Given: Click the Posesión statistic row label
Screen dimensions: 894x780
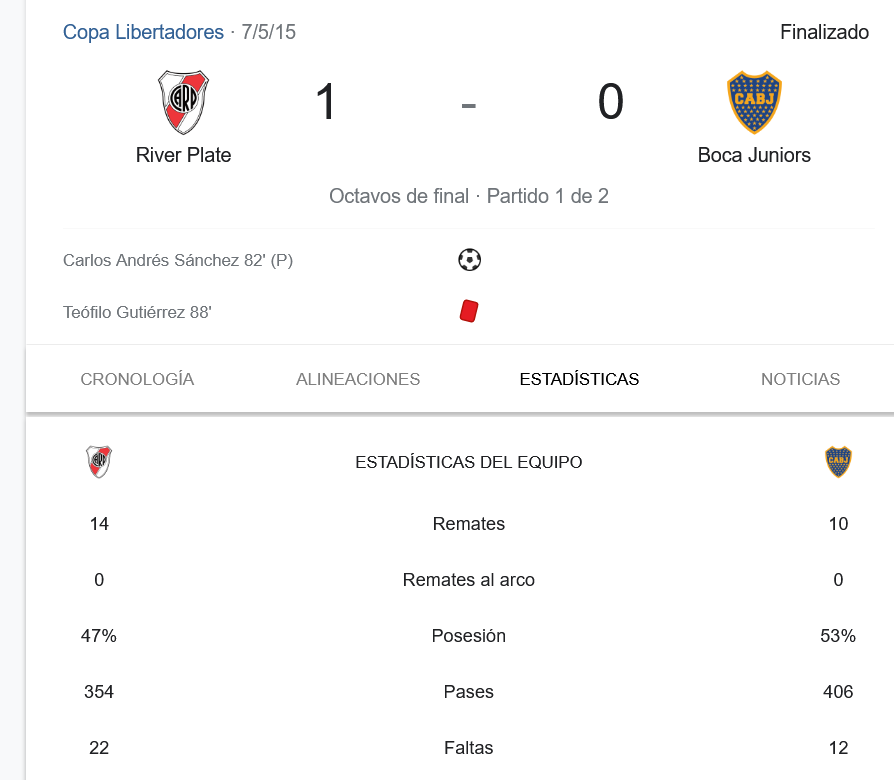Looking at the screenshot, I should pos(469,636).
